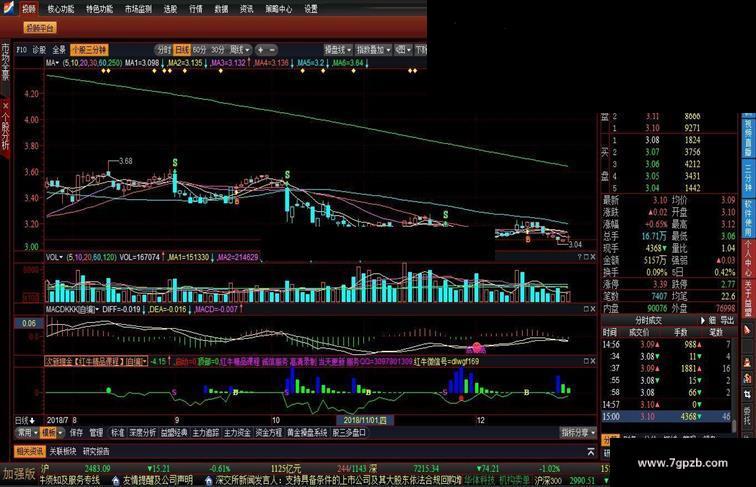Open the 相关资讯 tab
Screen dimensions: 756x487
(29, 452)
